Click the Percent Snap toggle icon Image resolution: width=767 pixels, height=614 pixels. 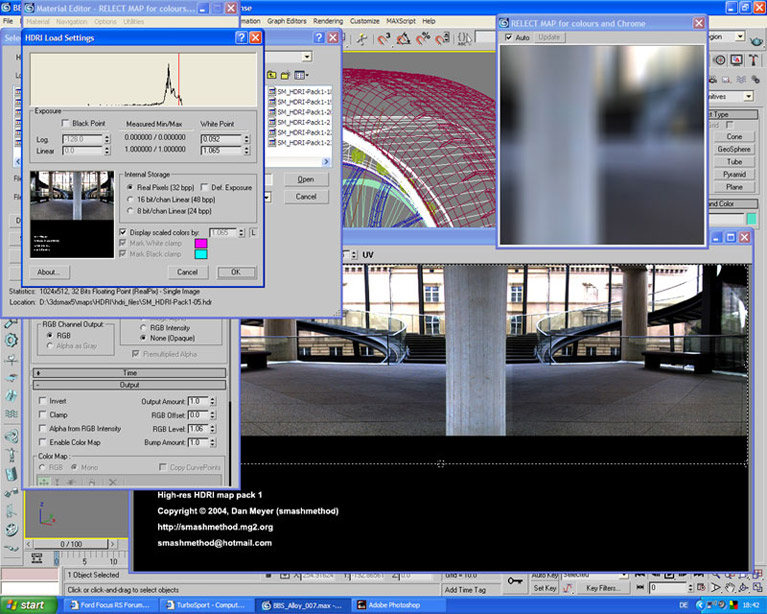coord(422,38)
